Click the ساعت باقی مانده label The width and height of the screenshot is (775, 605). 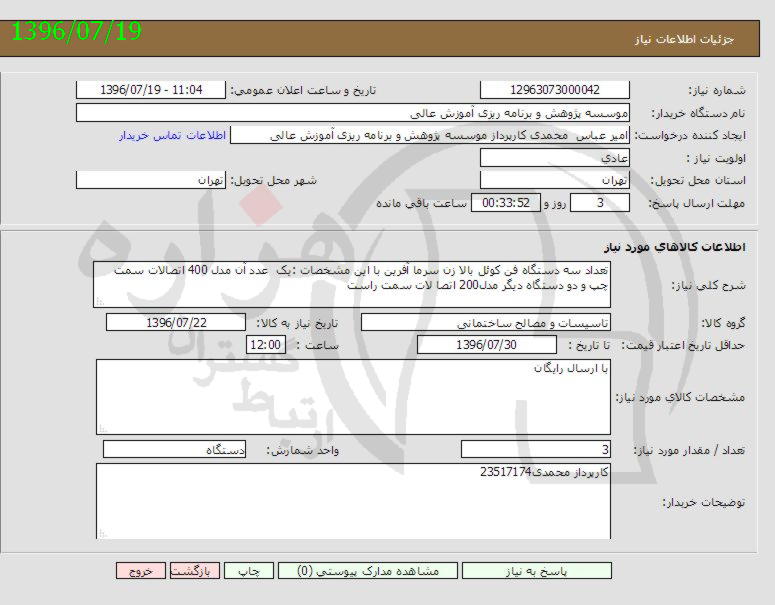(421, 203)
